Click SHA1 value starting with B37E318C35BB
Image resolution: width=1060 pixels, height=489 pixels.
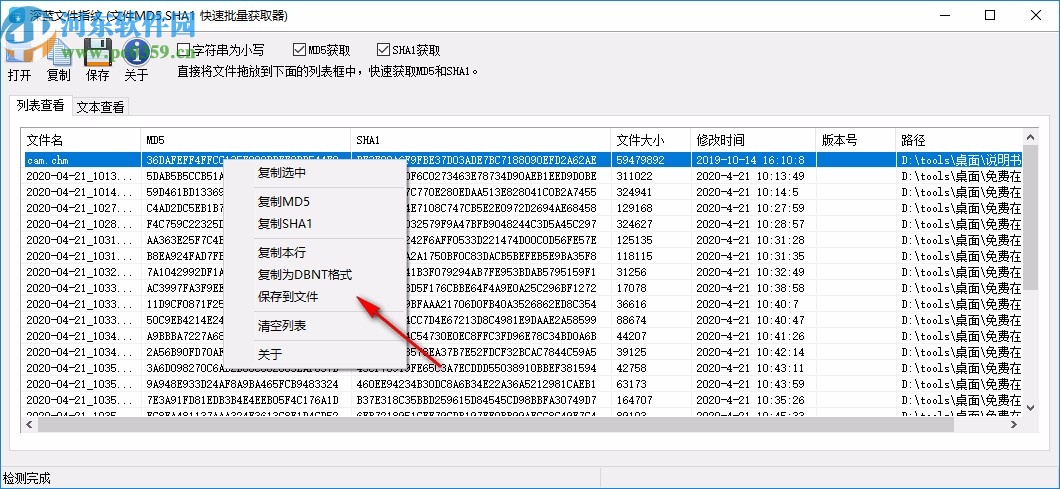pyautogui.click(x=477, y=400)
